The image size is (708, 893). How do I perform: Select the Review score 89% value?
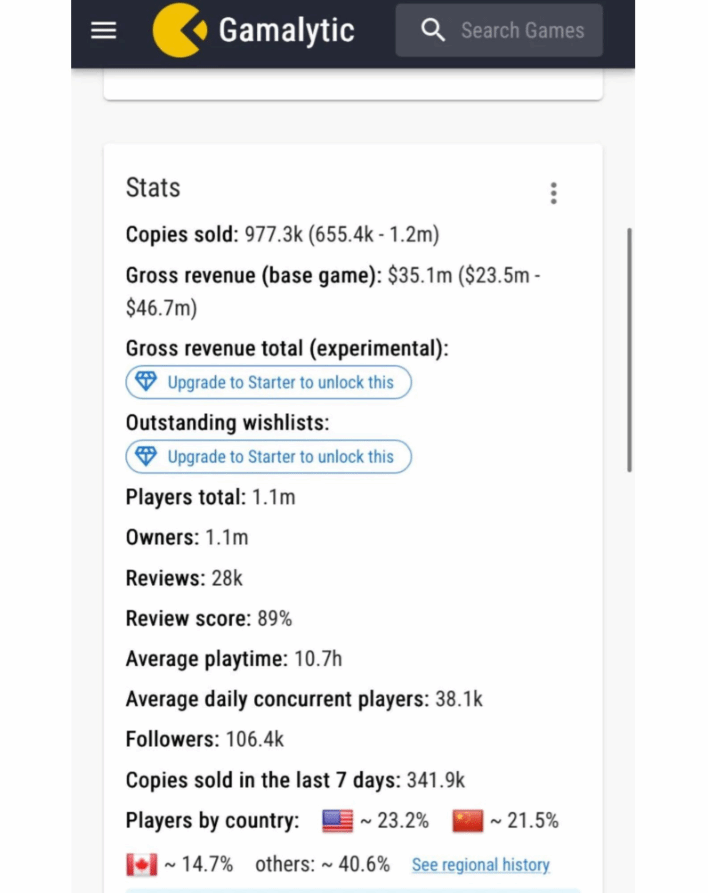pyautogui.click(x=275, y=619)
